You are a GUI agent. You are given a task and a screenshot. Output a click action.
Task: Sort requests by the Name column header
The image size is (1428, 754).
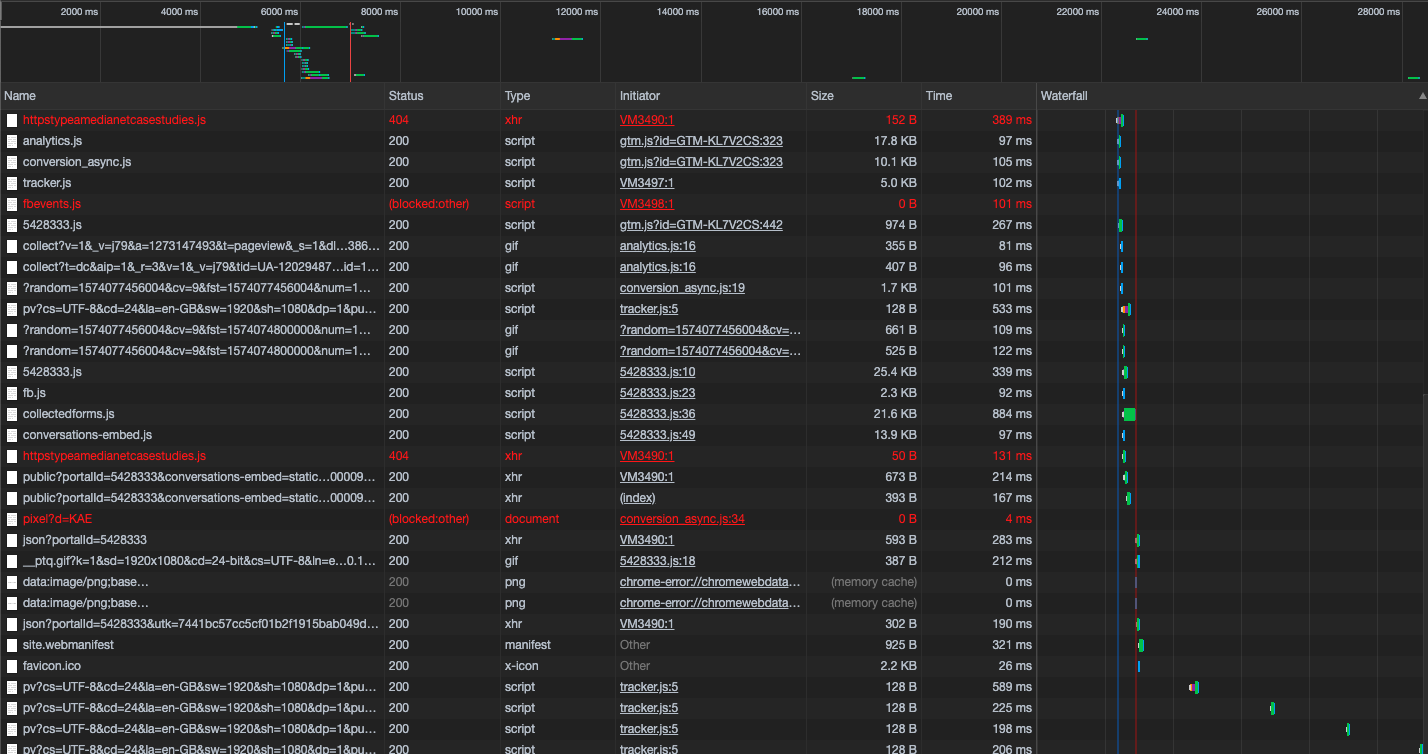tap(193, 96)
